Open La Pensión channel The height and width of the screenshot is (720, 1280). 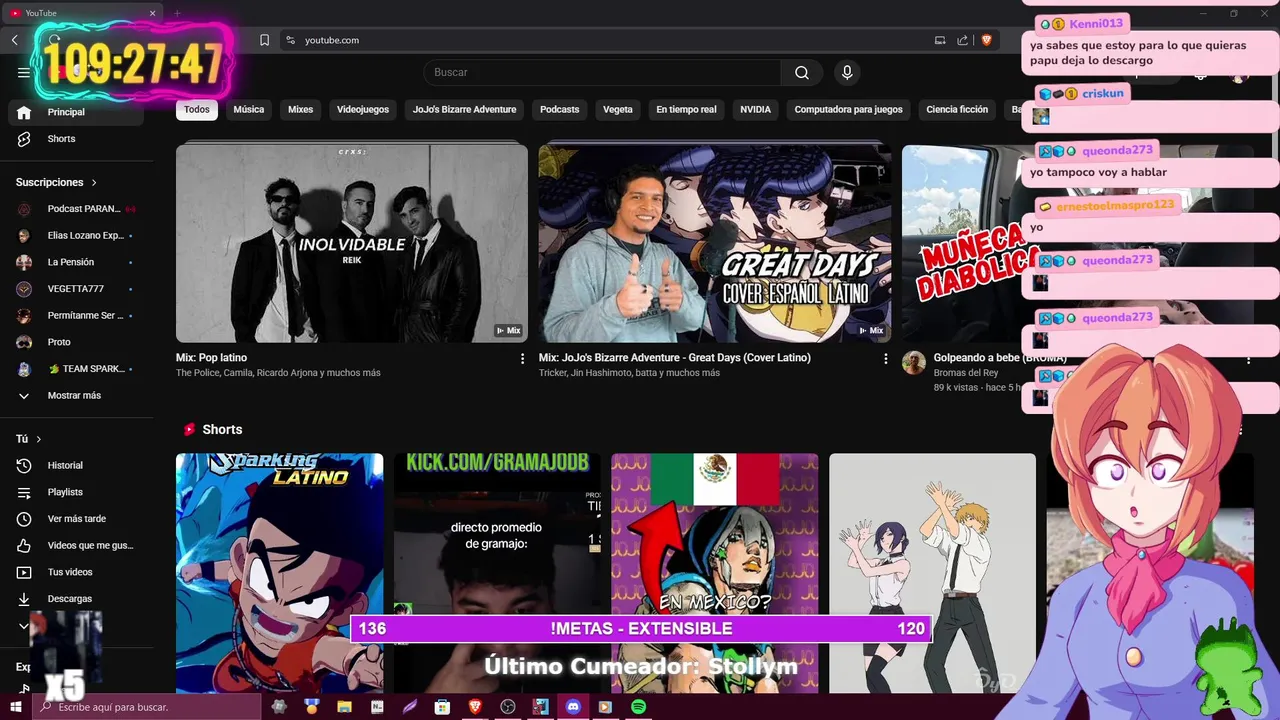click(x=76, y=262)
